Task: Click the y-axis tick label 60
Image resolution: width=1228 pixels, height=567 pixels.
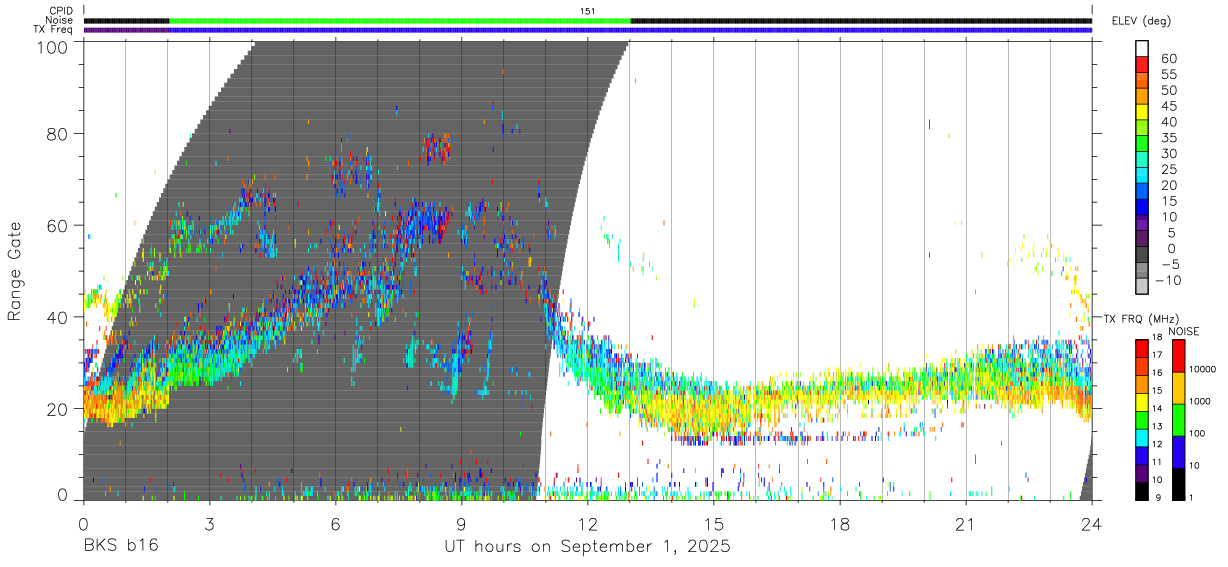Action: (59, 225)
